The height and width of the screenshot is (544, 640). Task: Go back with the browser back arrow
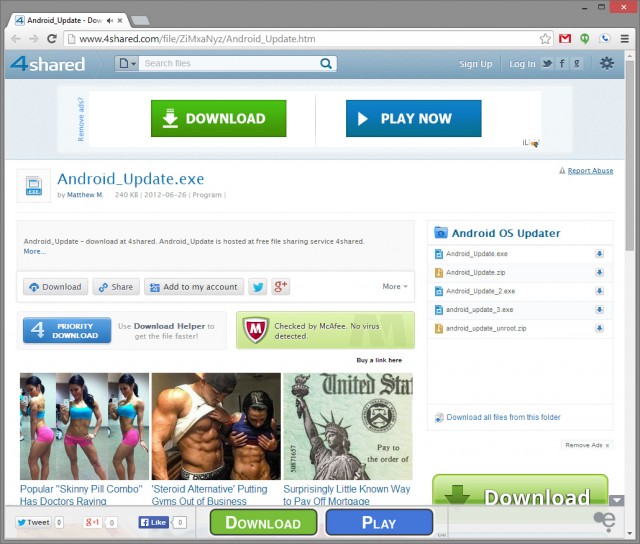(16, 39)
